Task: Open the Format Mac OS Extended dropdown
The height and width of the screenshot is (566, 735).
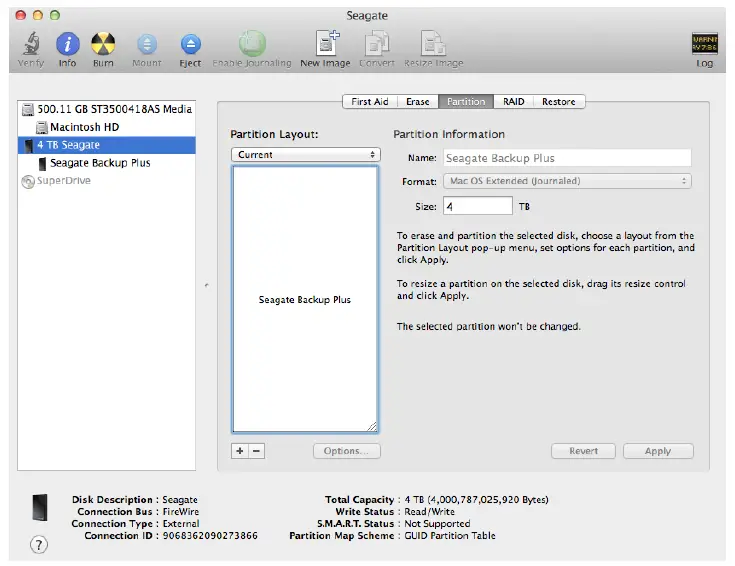Action: pyautogui.click(x=567, y=181)
